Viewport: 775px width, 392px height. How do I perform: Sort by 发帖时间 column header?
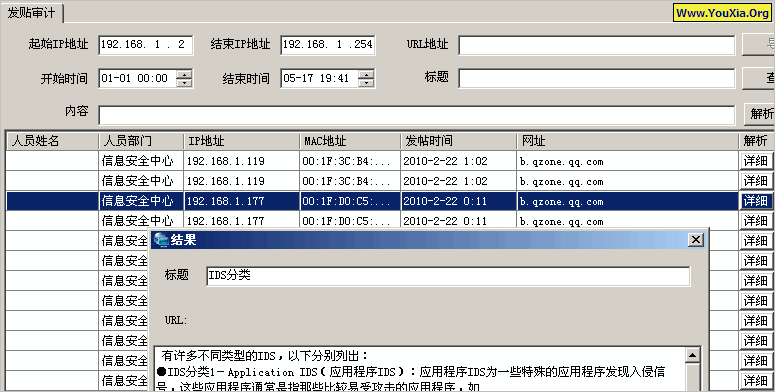459,141
